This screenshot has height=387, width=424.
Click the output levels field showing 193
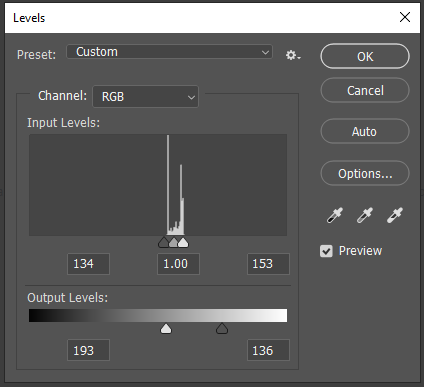pos(88,350)
